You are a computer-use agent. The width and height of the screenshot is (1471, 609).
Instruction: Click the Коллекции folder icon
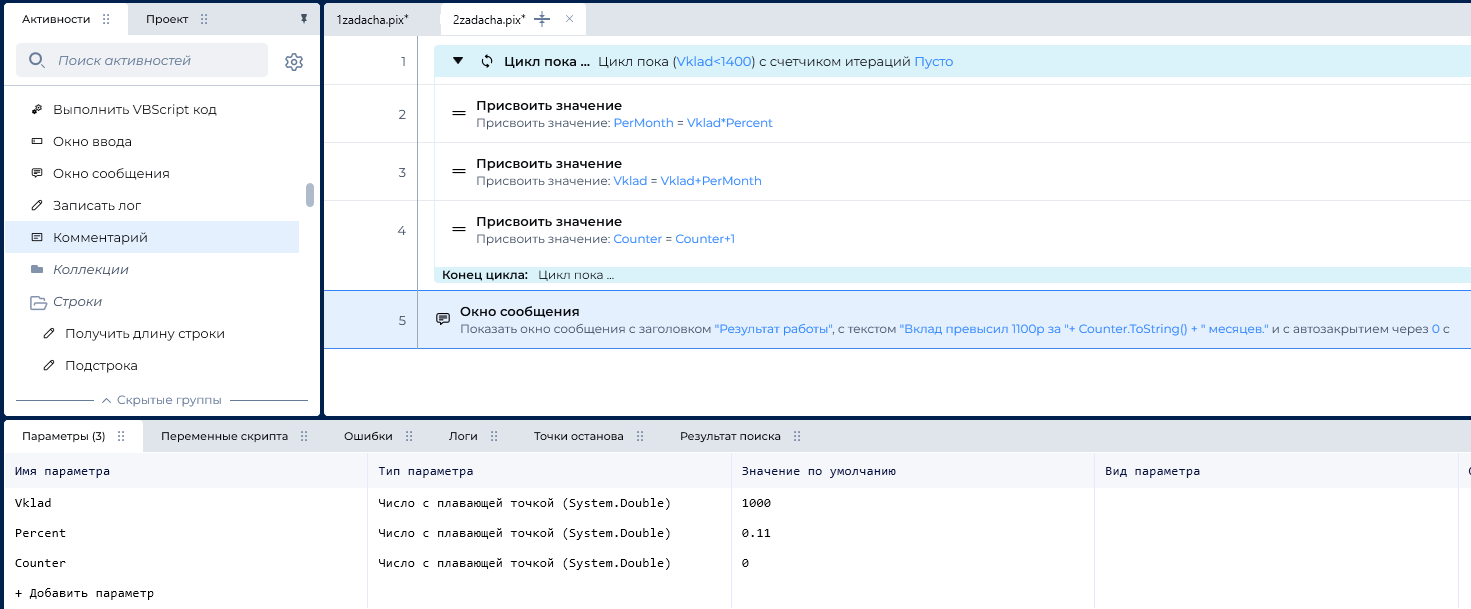[x=37, y=269]
